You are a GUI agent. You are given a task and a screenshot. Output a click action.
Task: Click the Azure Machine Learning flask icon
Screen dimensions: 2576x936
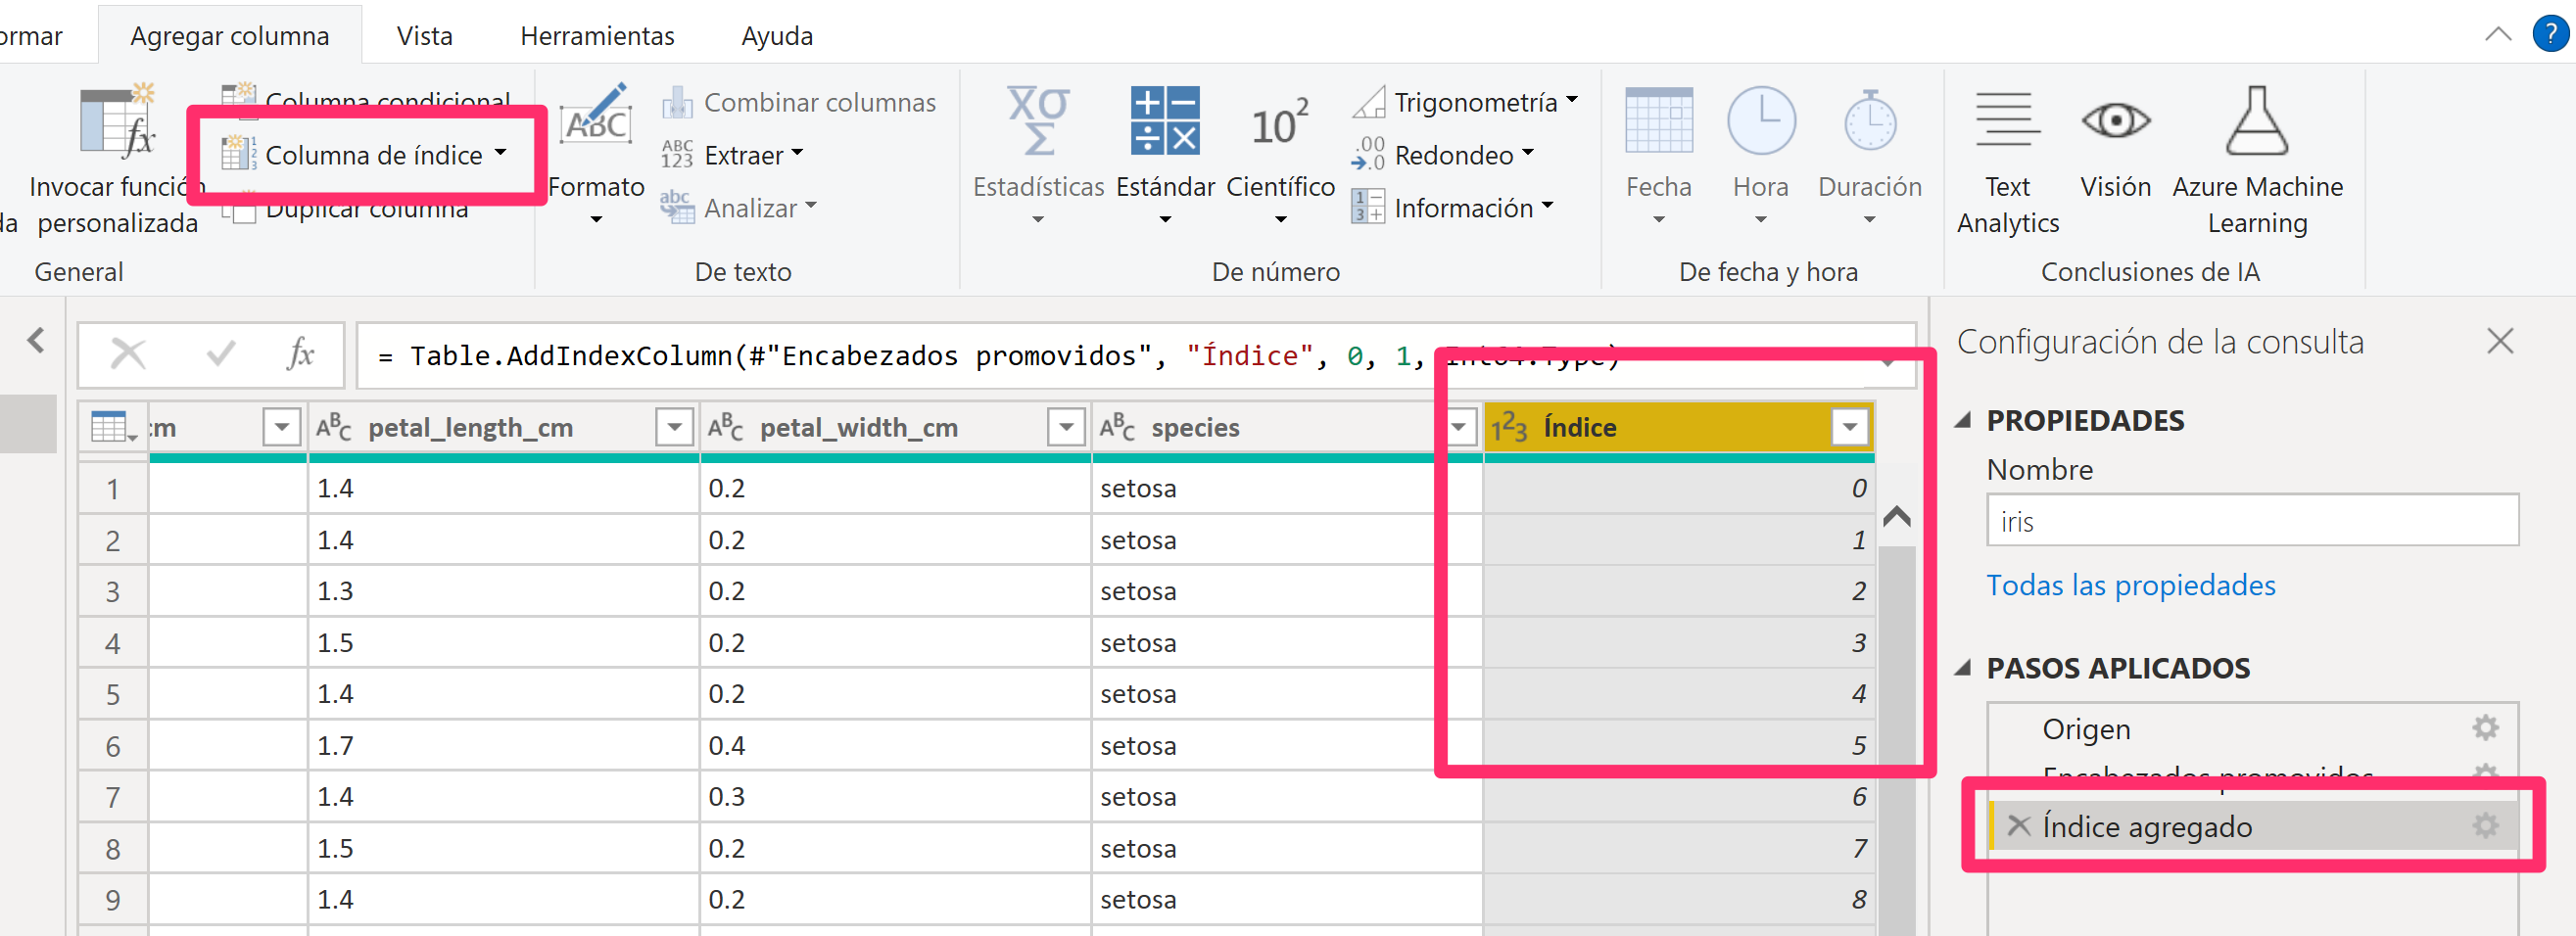tap(2257, 120)
